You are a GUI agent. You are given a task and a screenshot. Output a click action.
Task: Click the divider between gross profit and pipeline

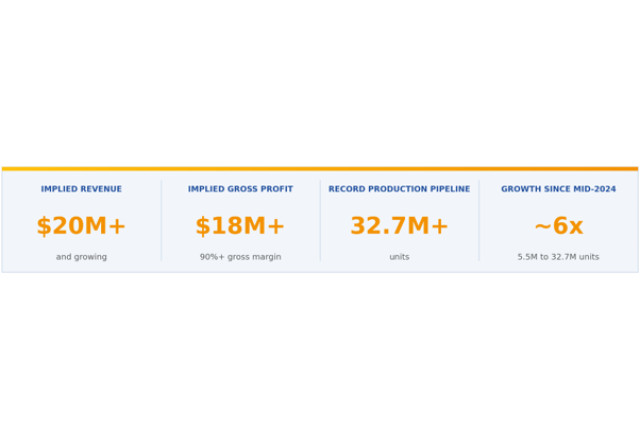320,220
